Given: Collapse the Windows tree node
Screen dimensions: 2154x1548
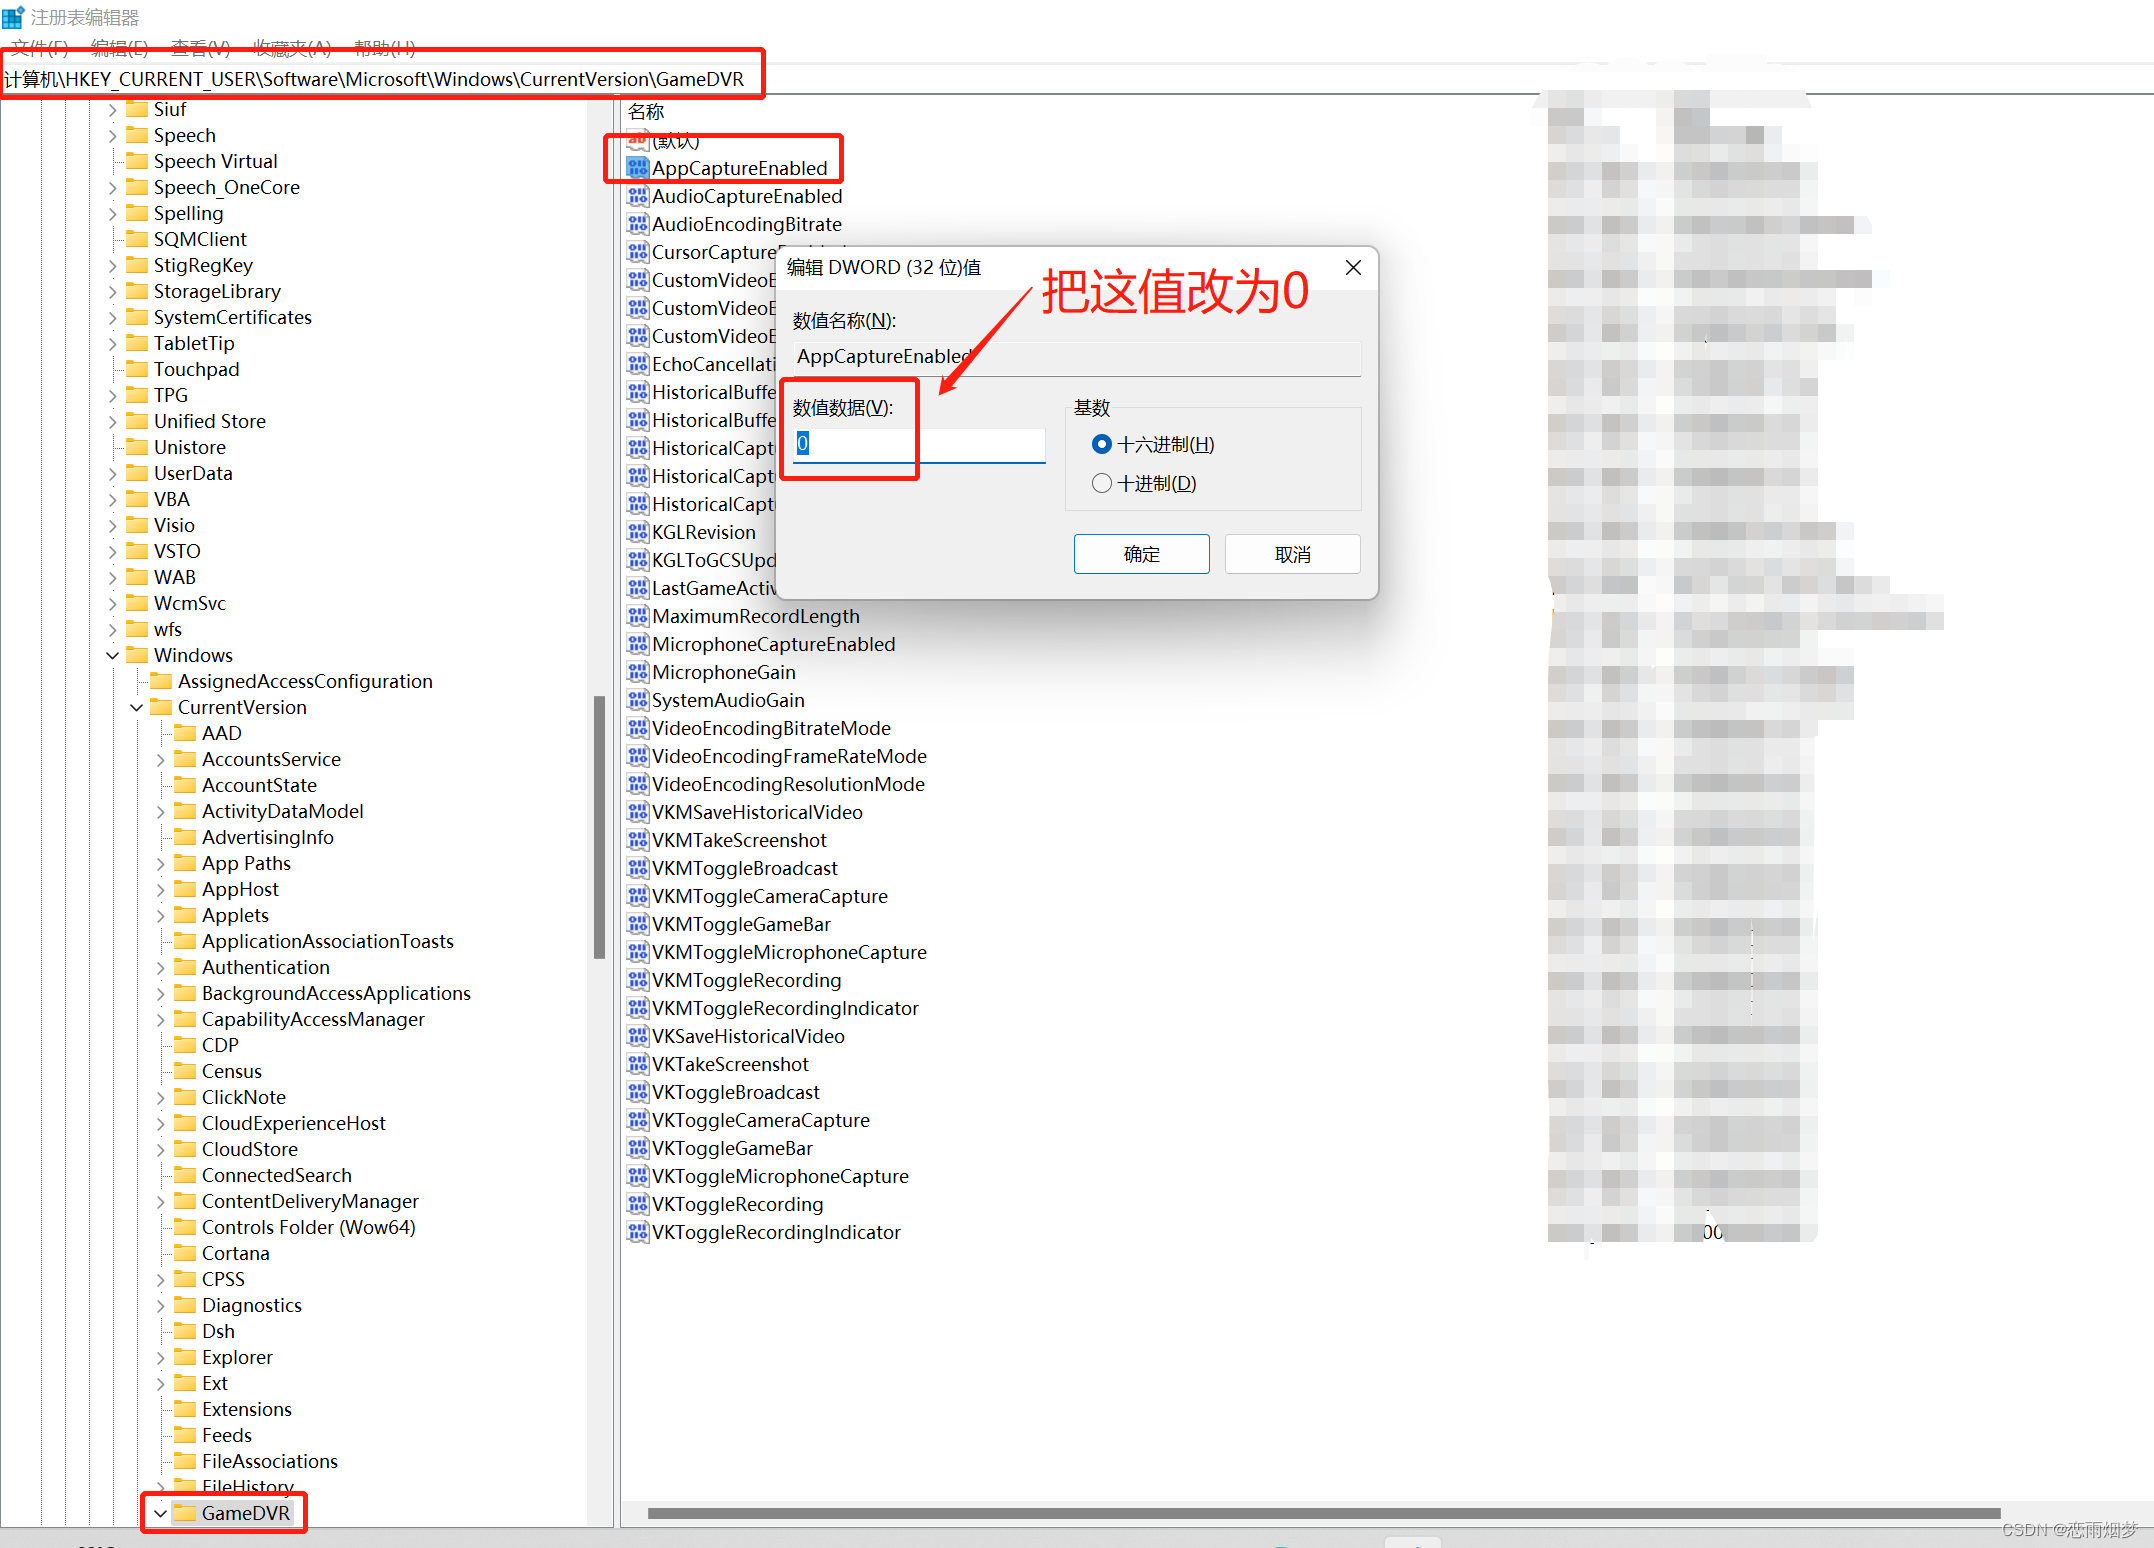Looking at the screenshot, I should (x=112, y=656).
